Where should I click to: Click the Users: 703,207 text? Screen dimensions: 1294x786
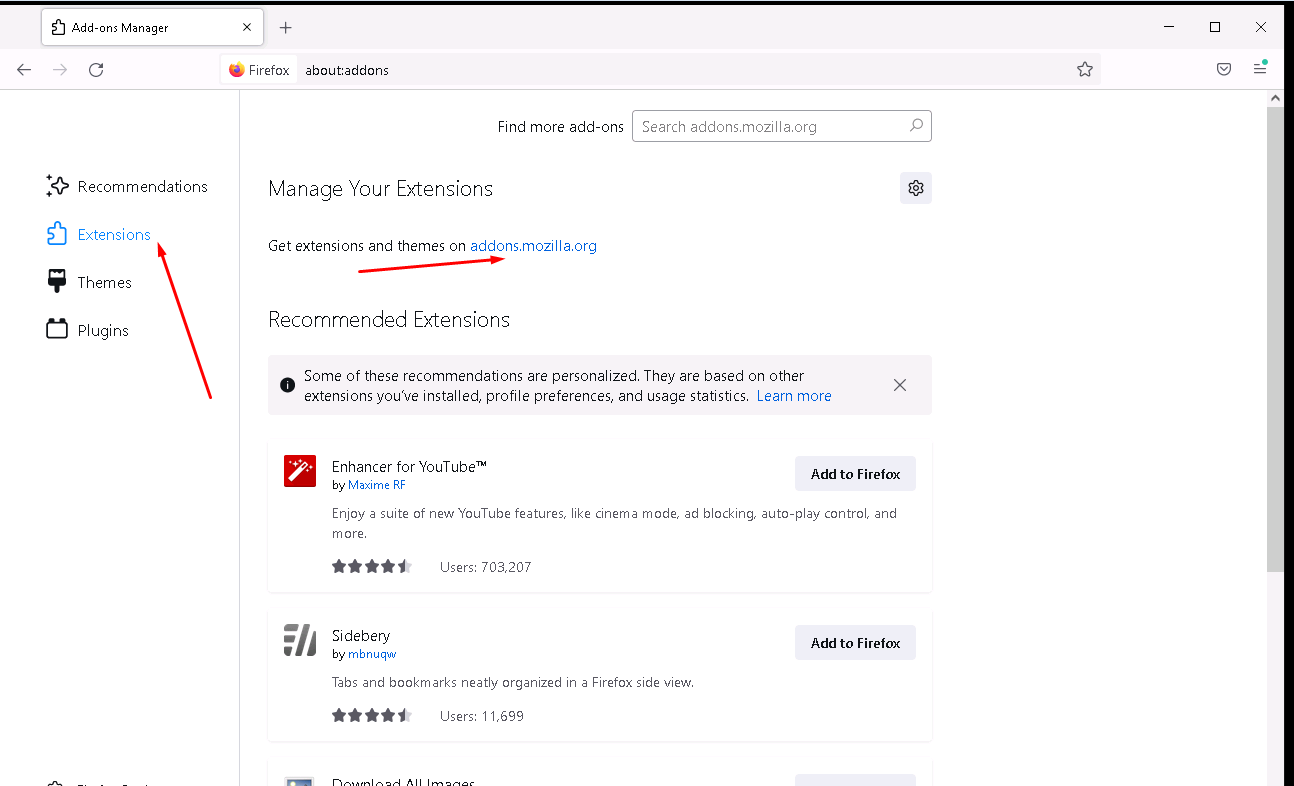coord(486,567)
